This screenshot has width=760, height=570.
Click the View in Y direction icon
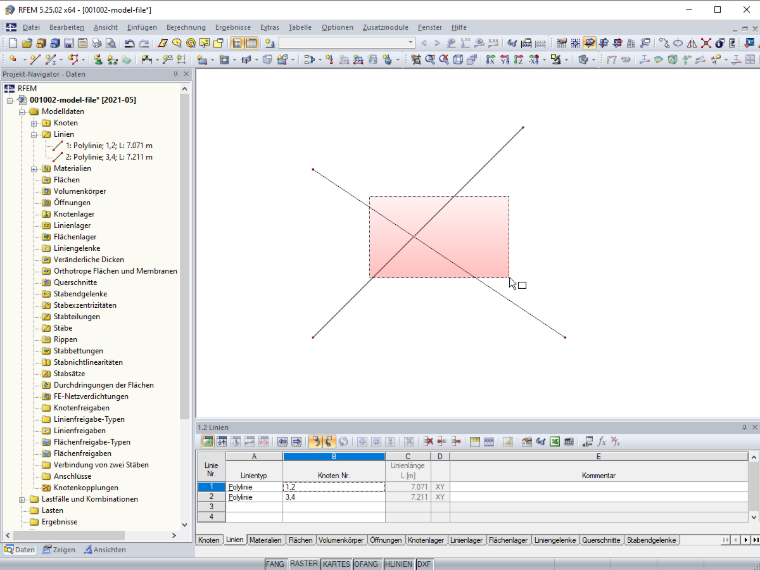[505, 60]
